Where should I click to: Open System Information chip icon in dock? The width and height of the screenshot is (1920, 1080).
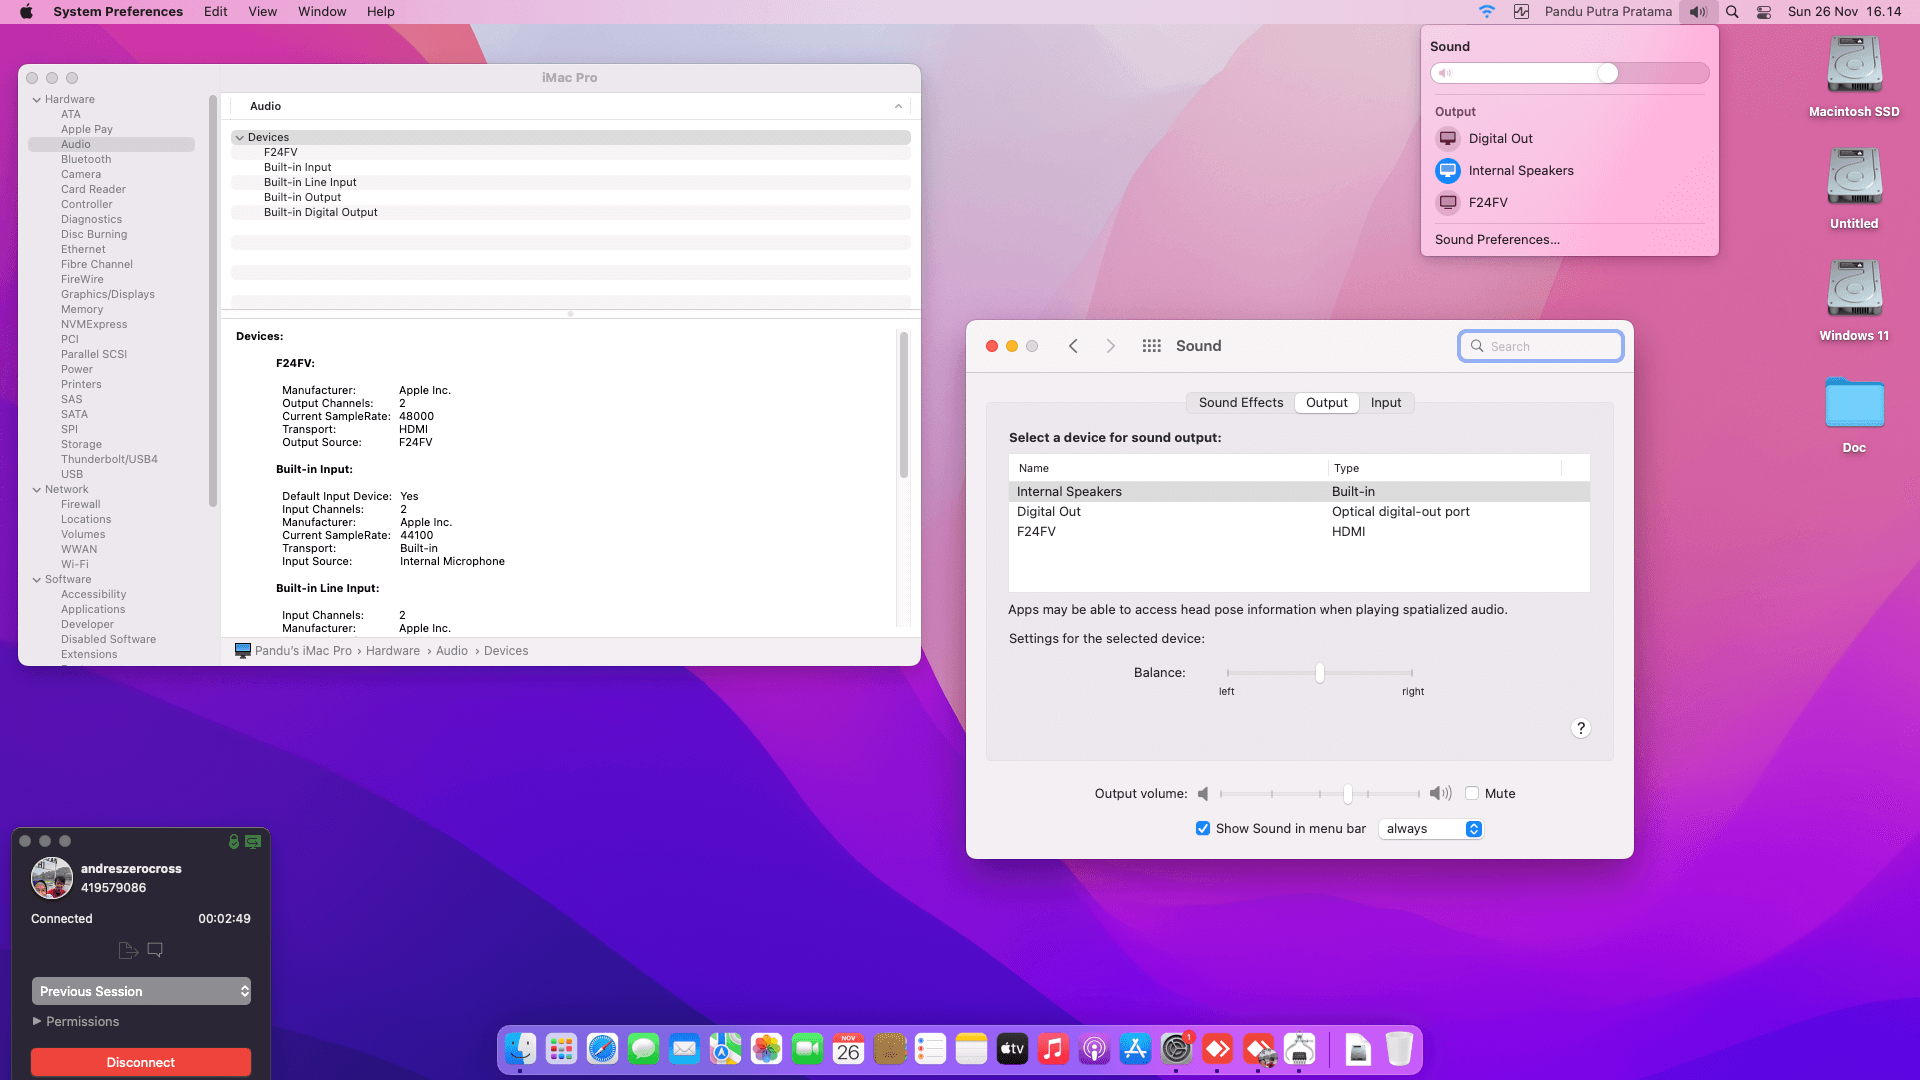point(1299,1049)
